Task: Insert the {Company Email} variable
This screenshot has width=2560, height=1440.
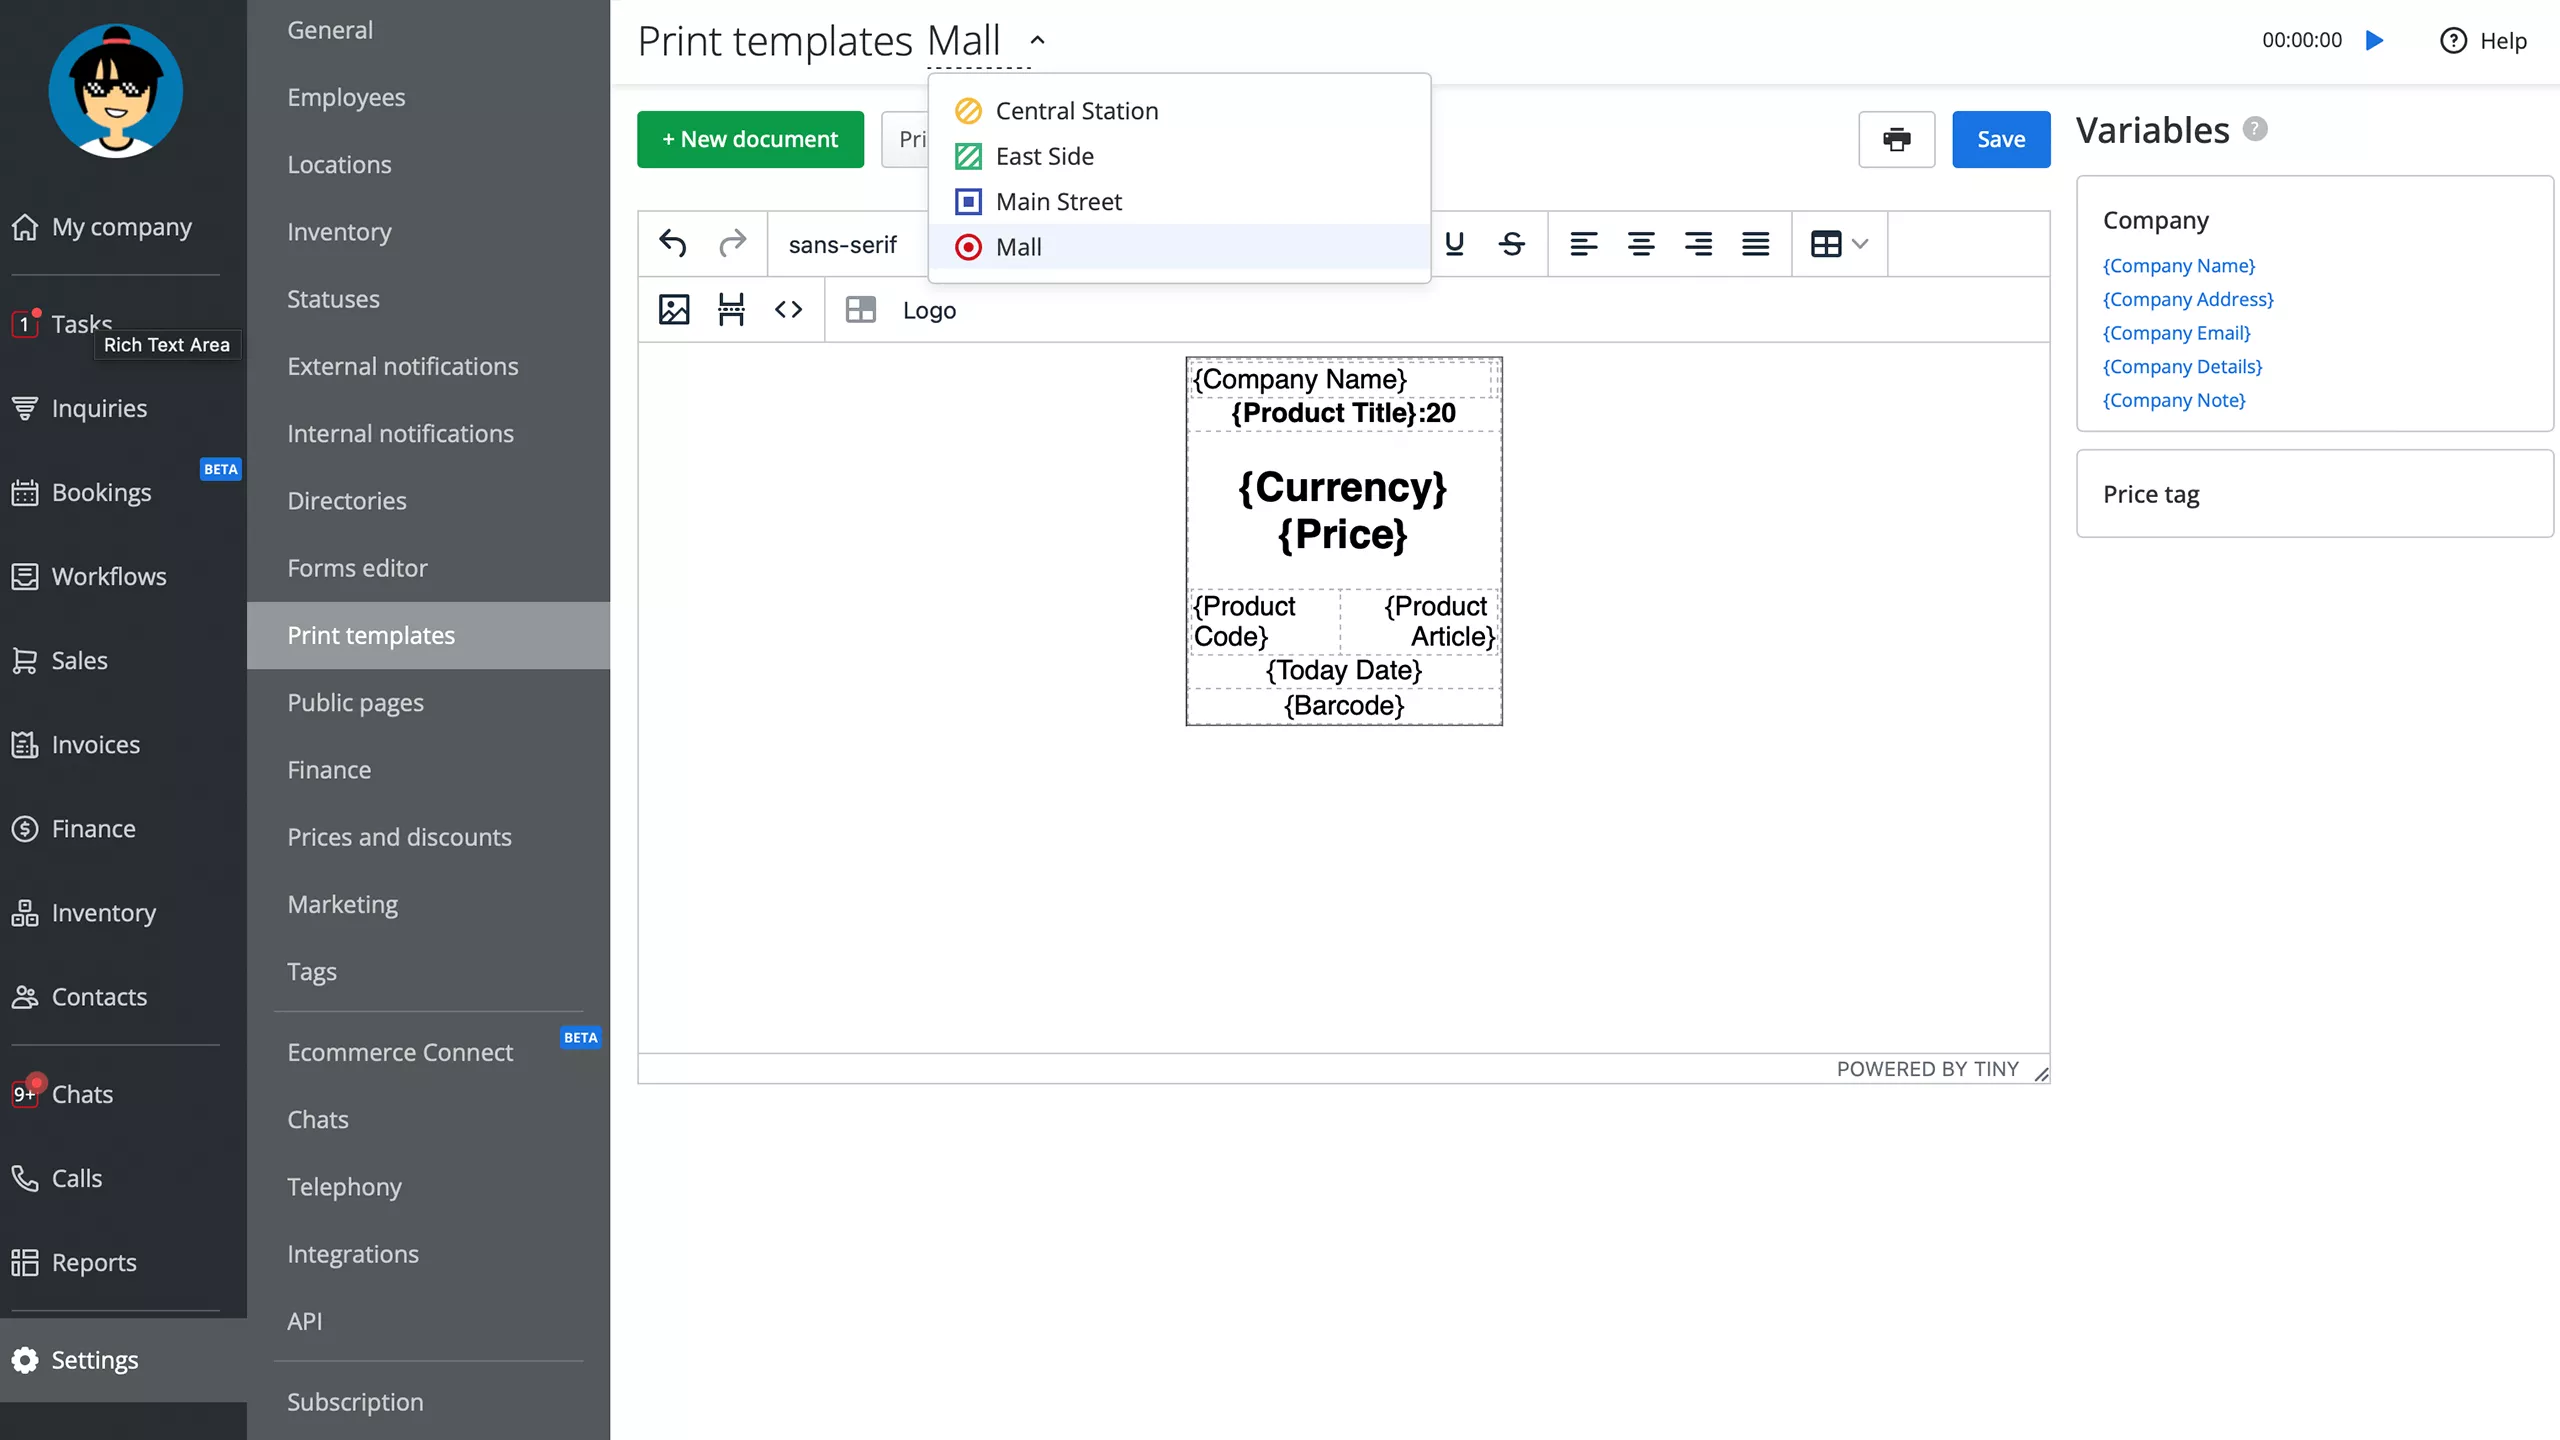Action: [2176, 333]
